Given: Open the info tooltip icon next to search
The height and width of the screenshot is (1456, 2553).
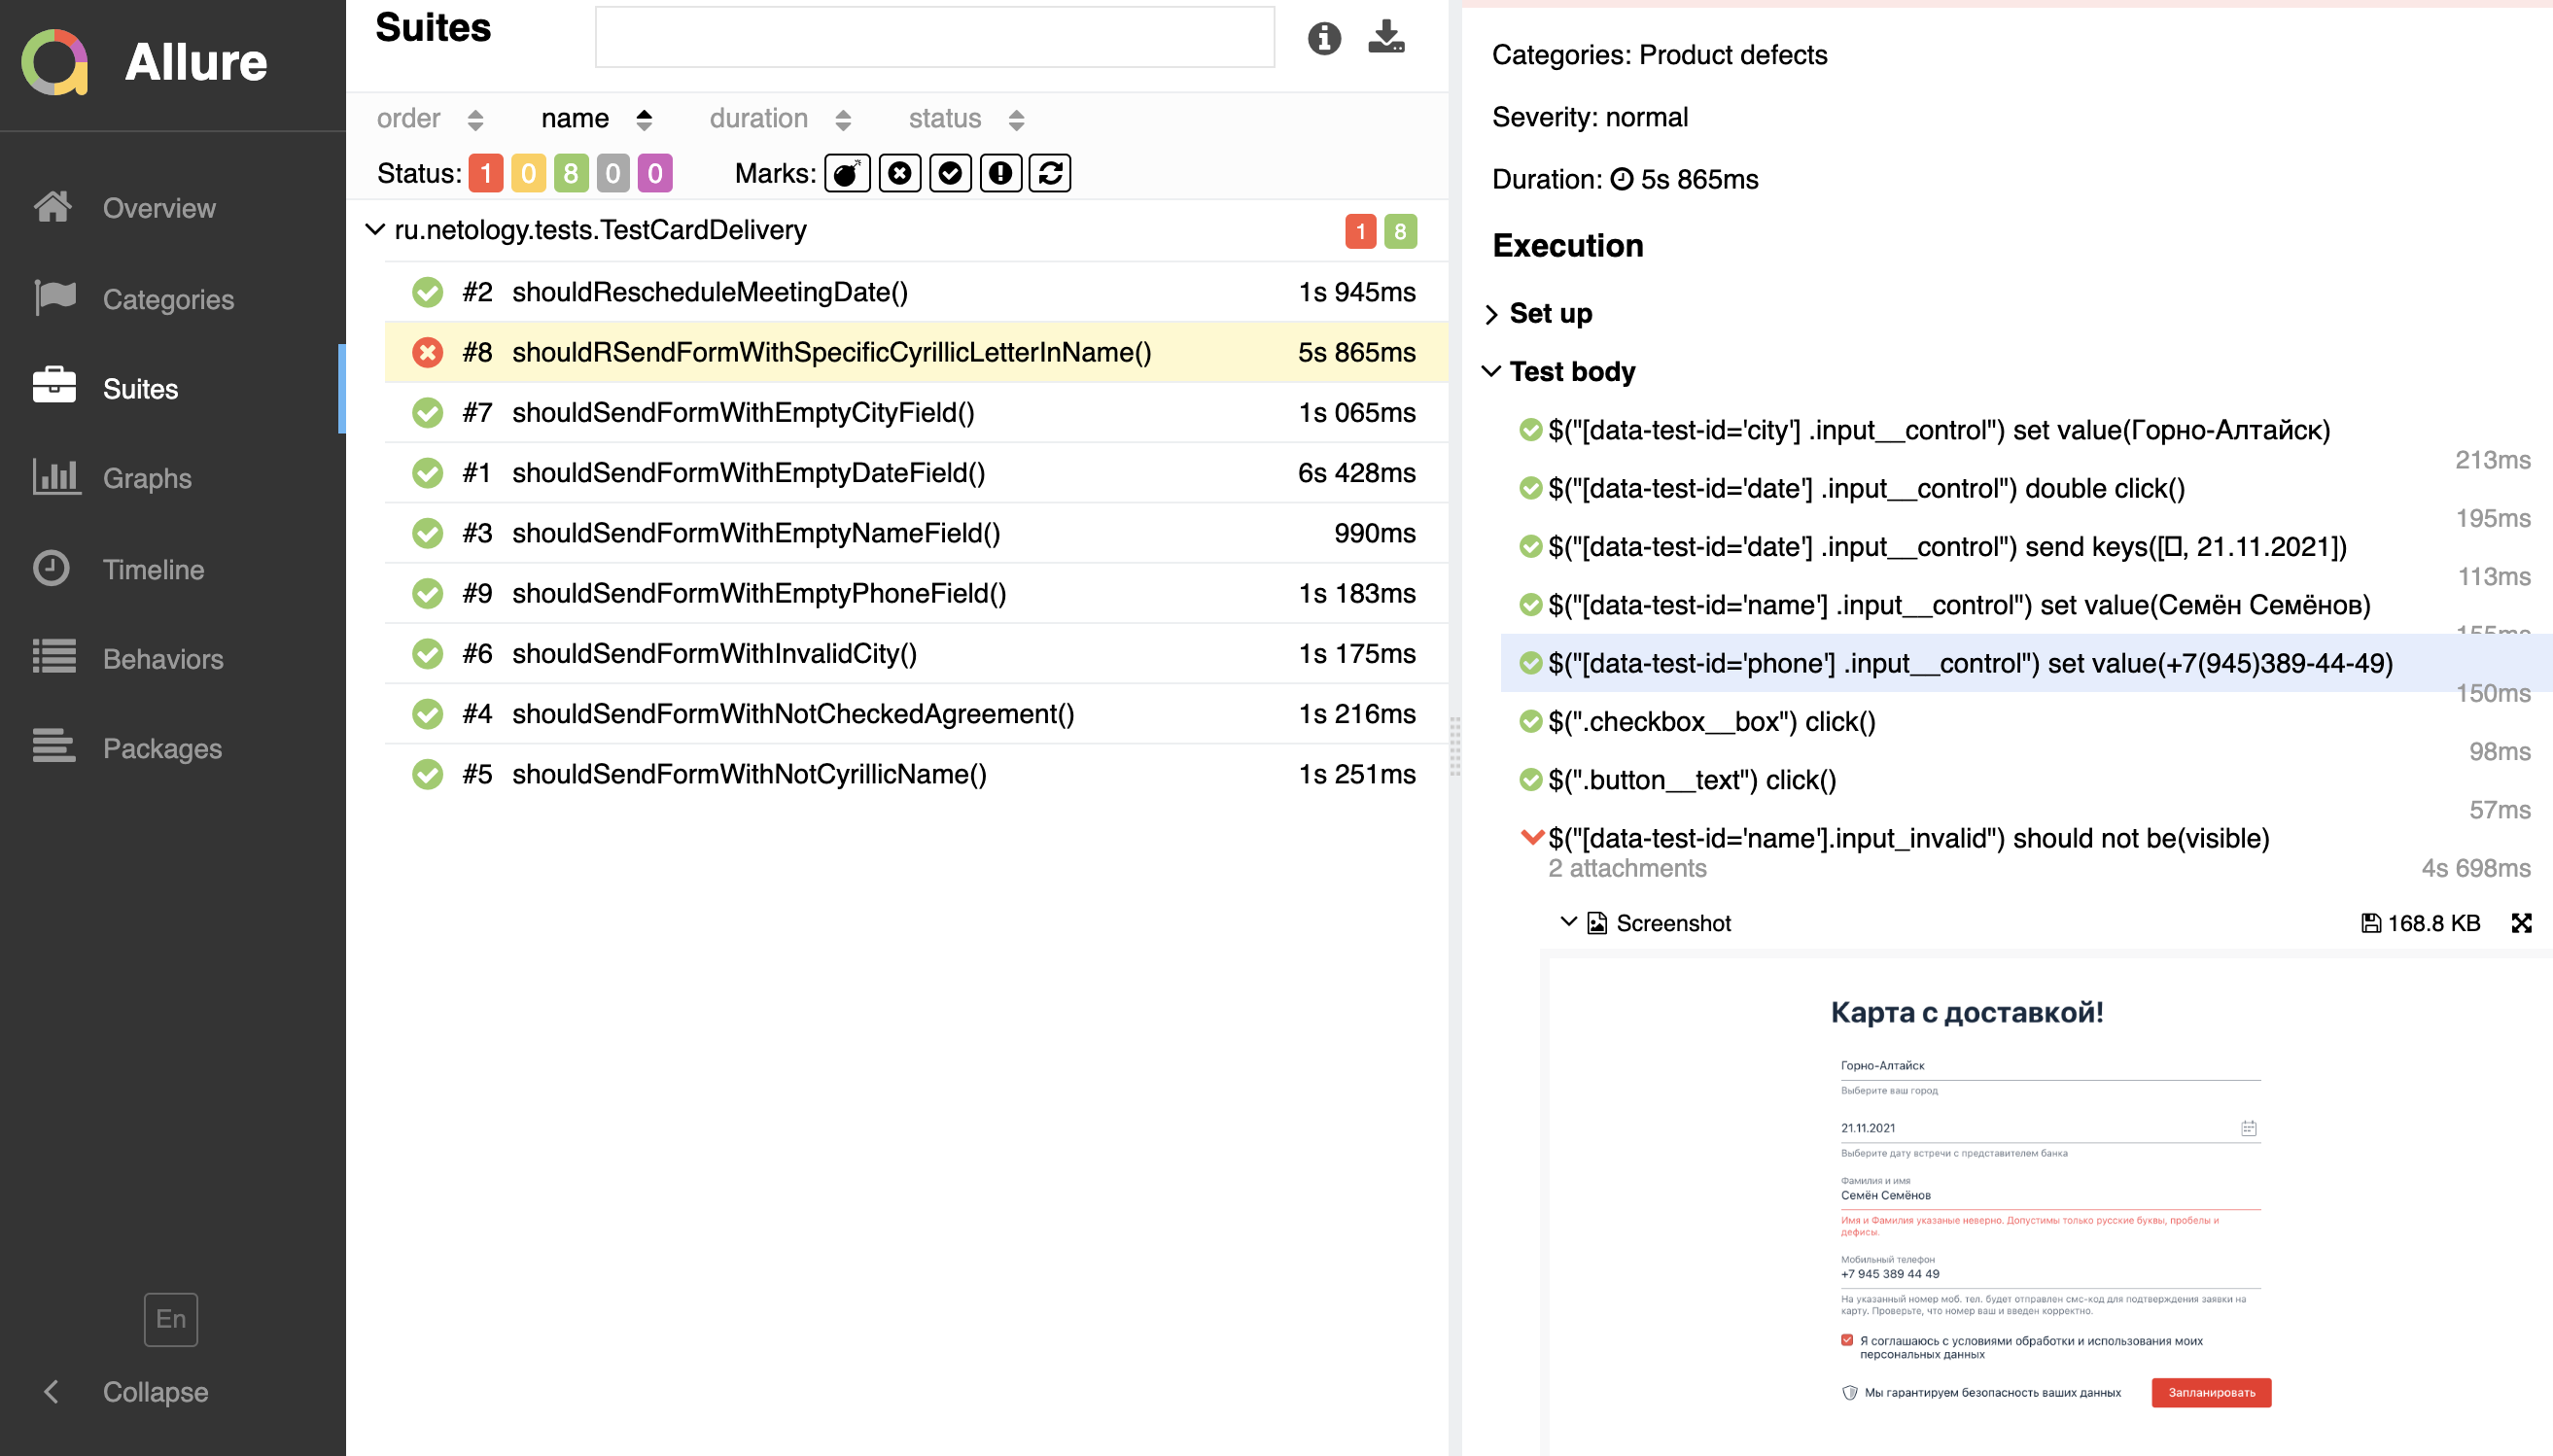Looking at the screenshot, I should 1324,38.
